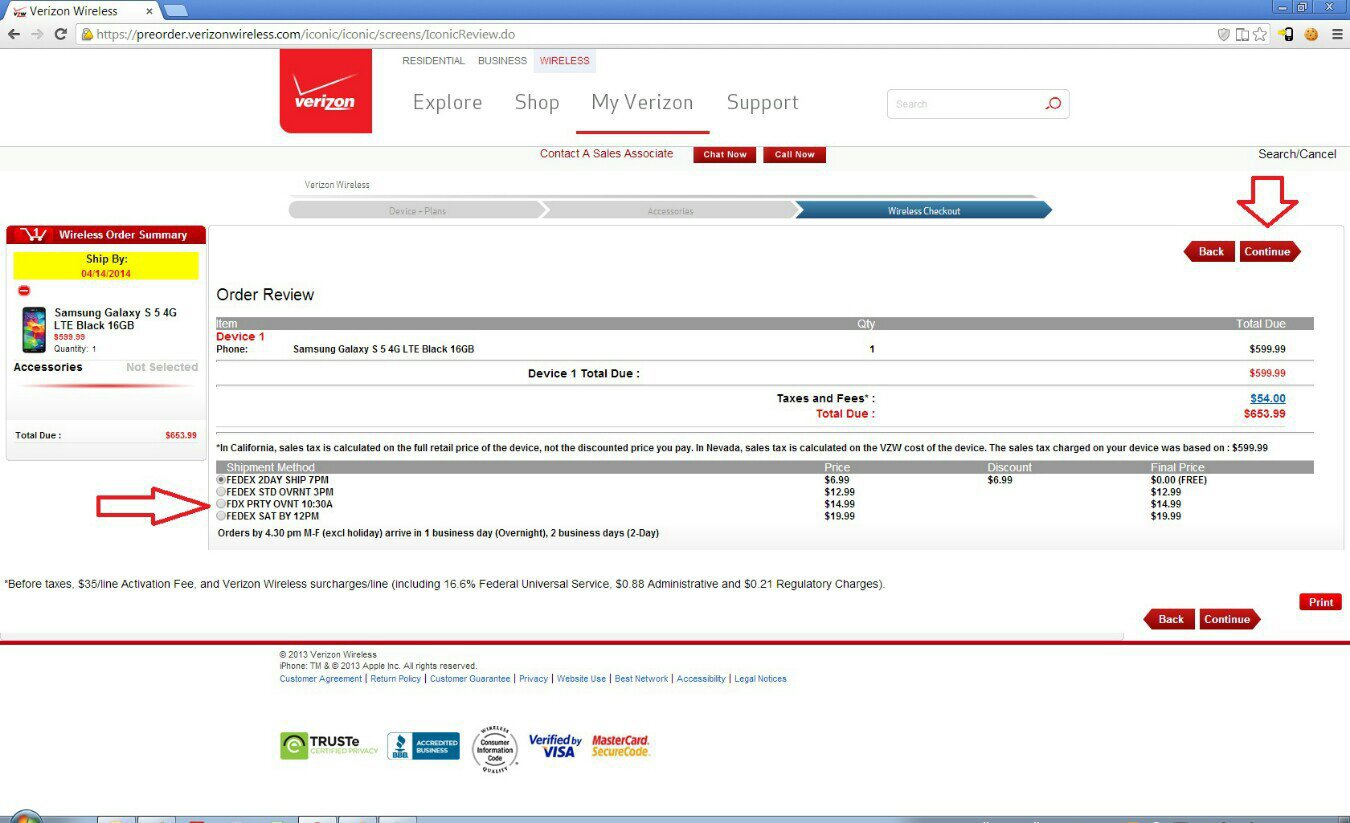
Task: Go back using the browser back arrow
Action: (13, 34)
